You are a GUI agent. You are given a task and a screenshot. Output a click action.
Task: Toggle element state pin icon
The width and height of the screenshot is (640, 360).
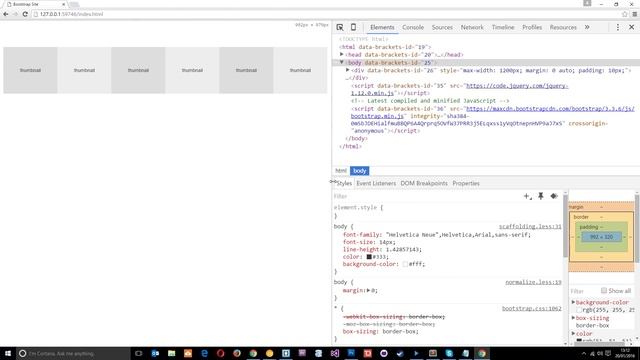(540, 196)
